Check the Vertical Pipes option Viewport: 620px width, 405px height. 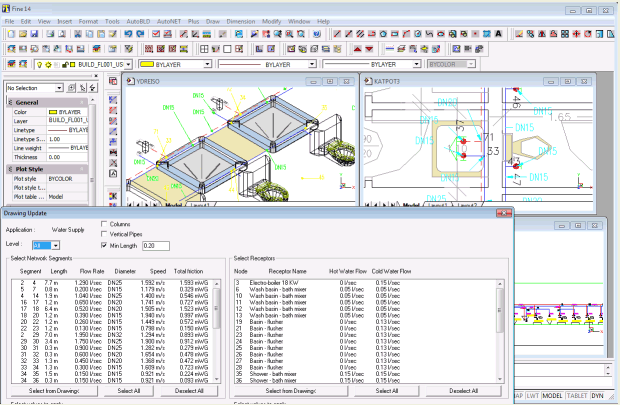point(103,234)
